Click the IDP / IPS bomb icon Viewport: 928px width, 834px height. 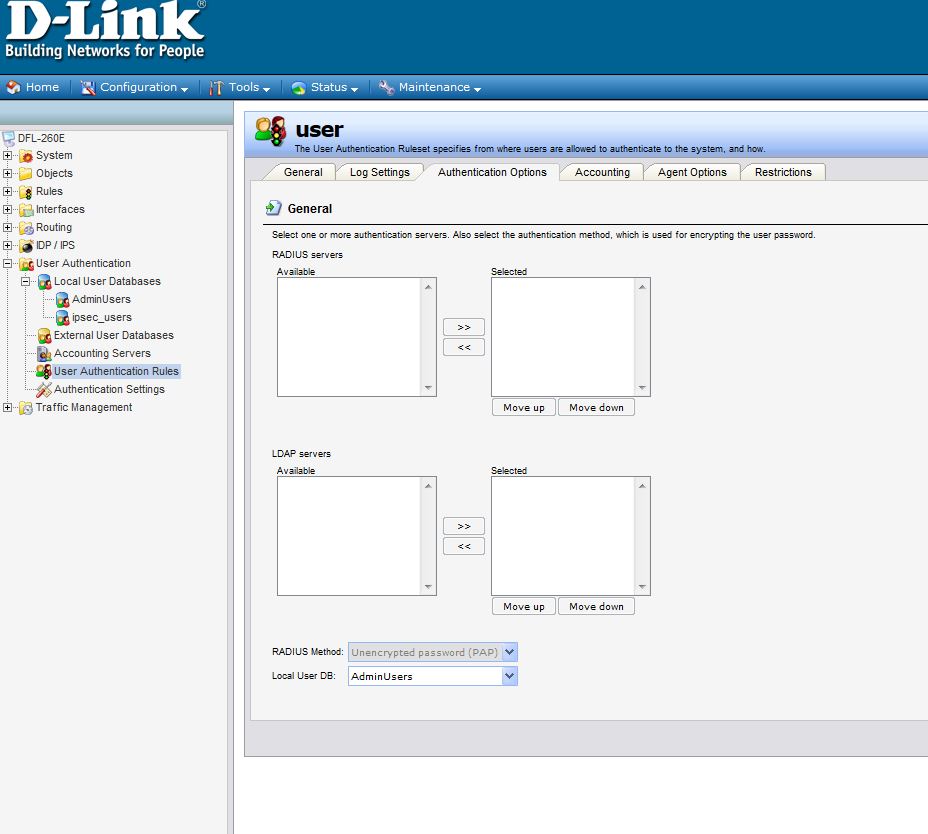[x=26, y=246]
